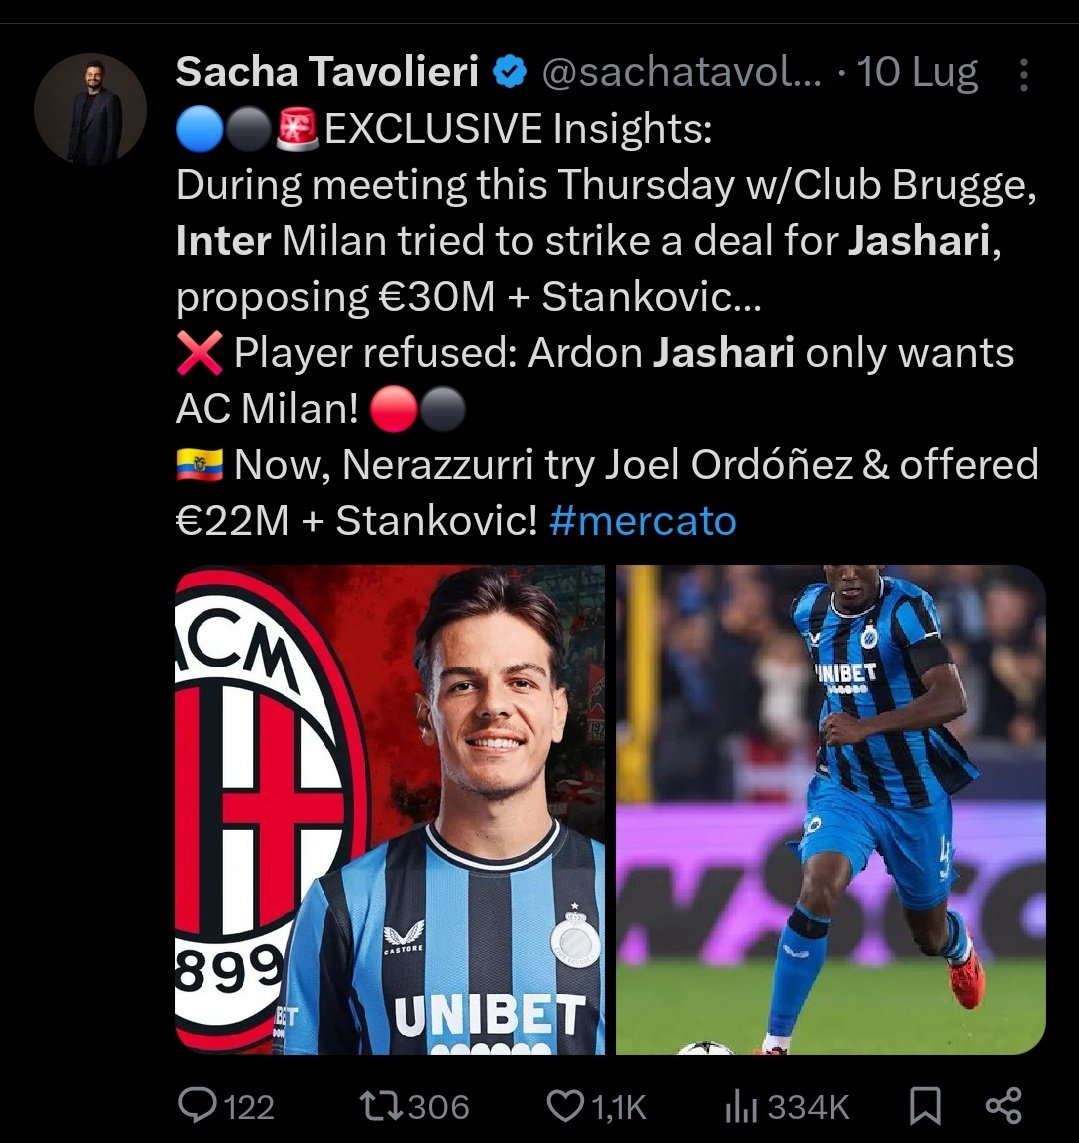Open replies with the comment icon
Viewport: 1079px width, 1143px height.
click(198, 1106)
